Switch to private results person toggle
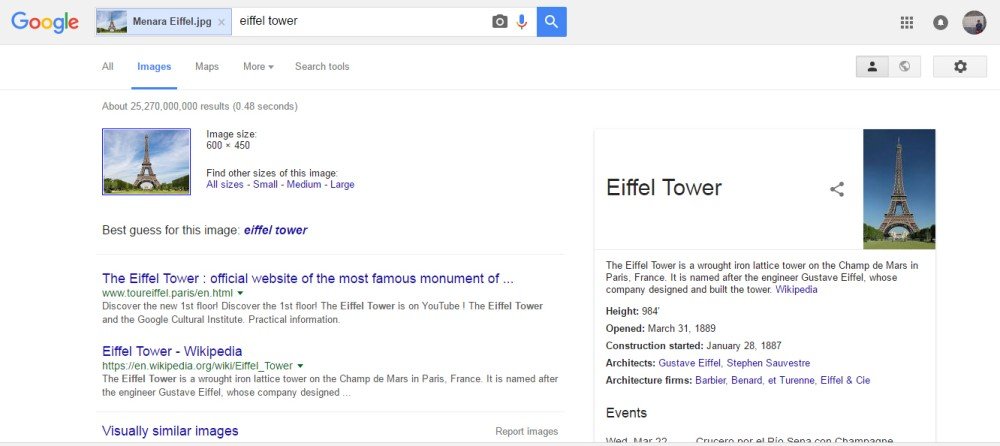 (x=872, y=66)
